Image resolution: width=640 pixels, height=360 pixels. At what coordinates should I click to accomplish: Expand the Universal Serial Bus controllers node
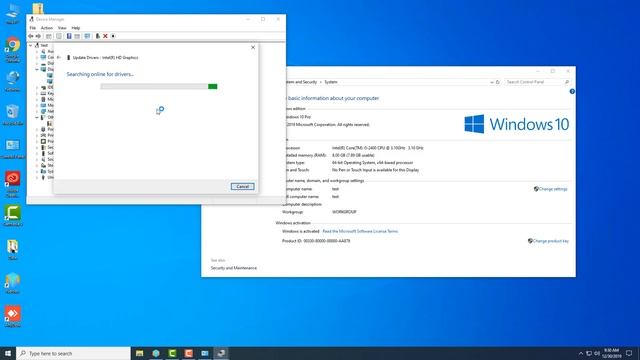(37, 178)
